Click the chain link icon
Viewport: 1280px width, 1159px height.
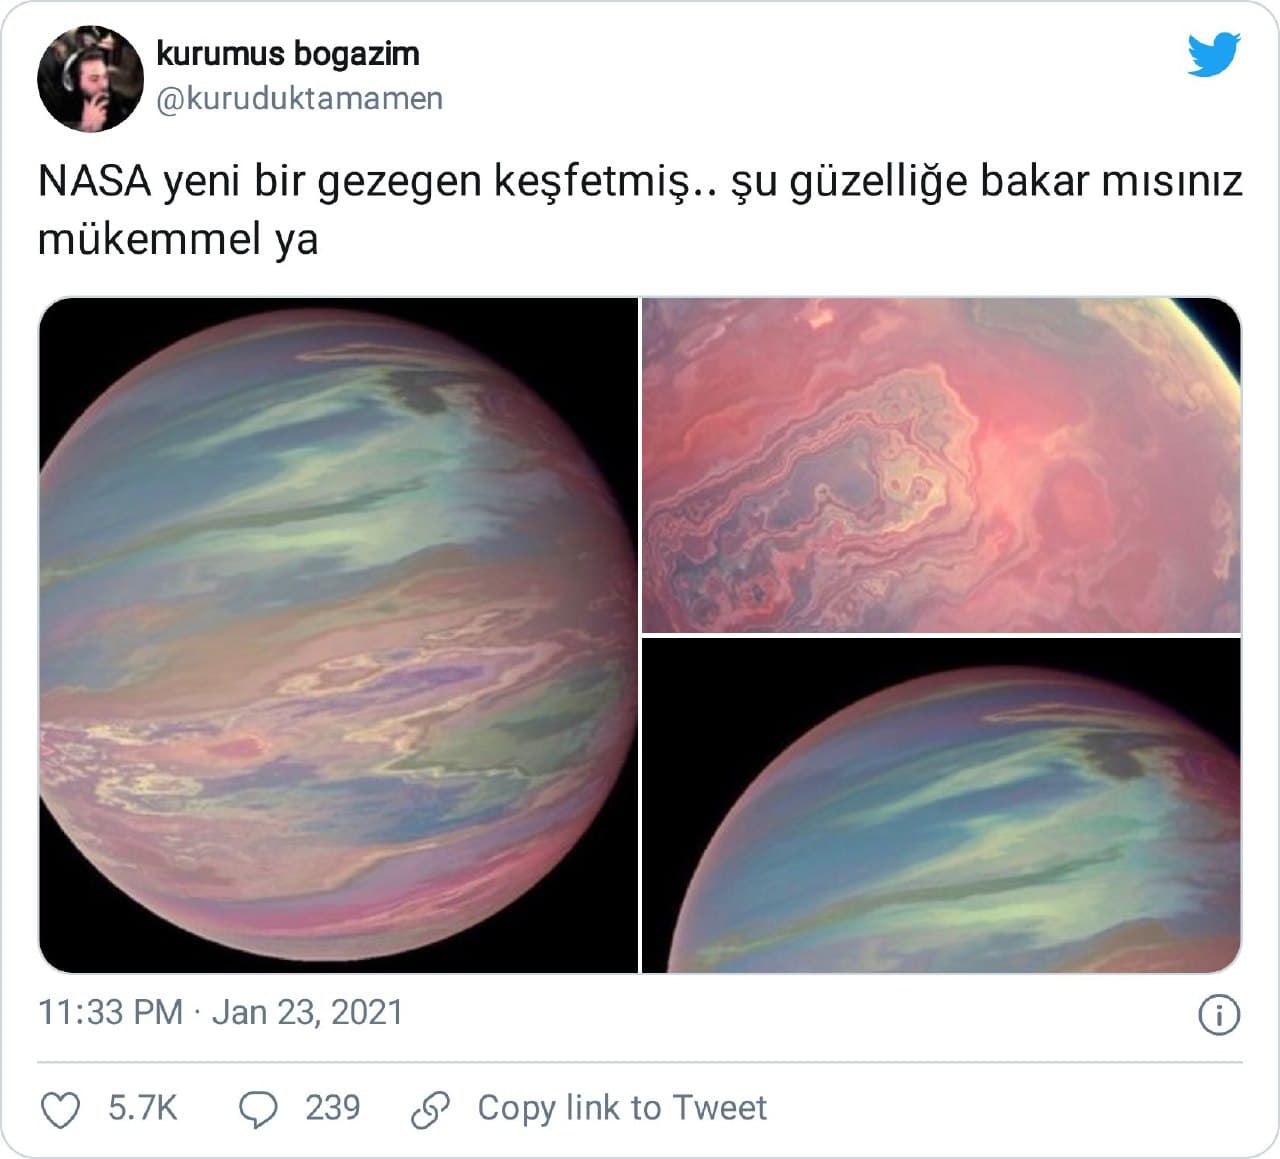tap(431, 1109)
